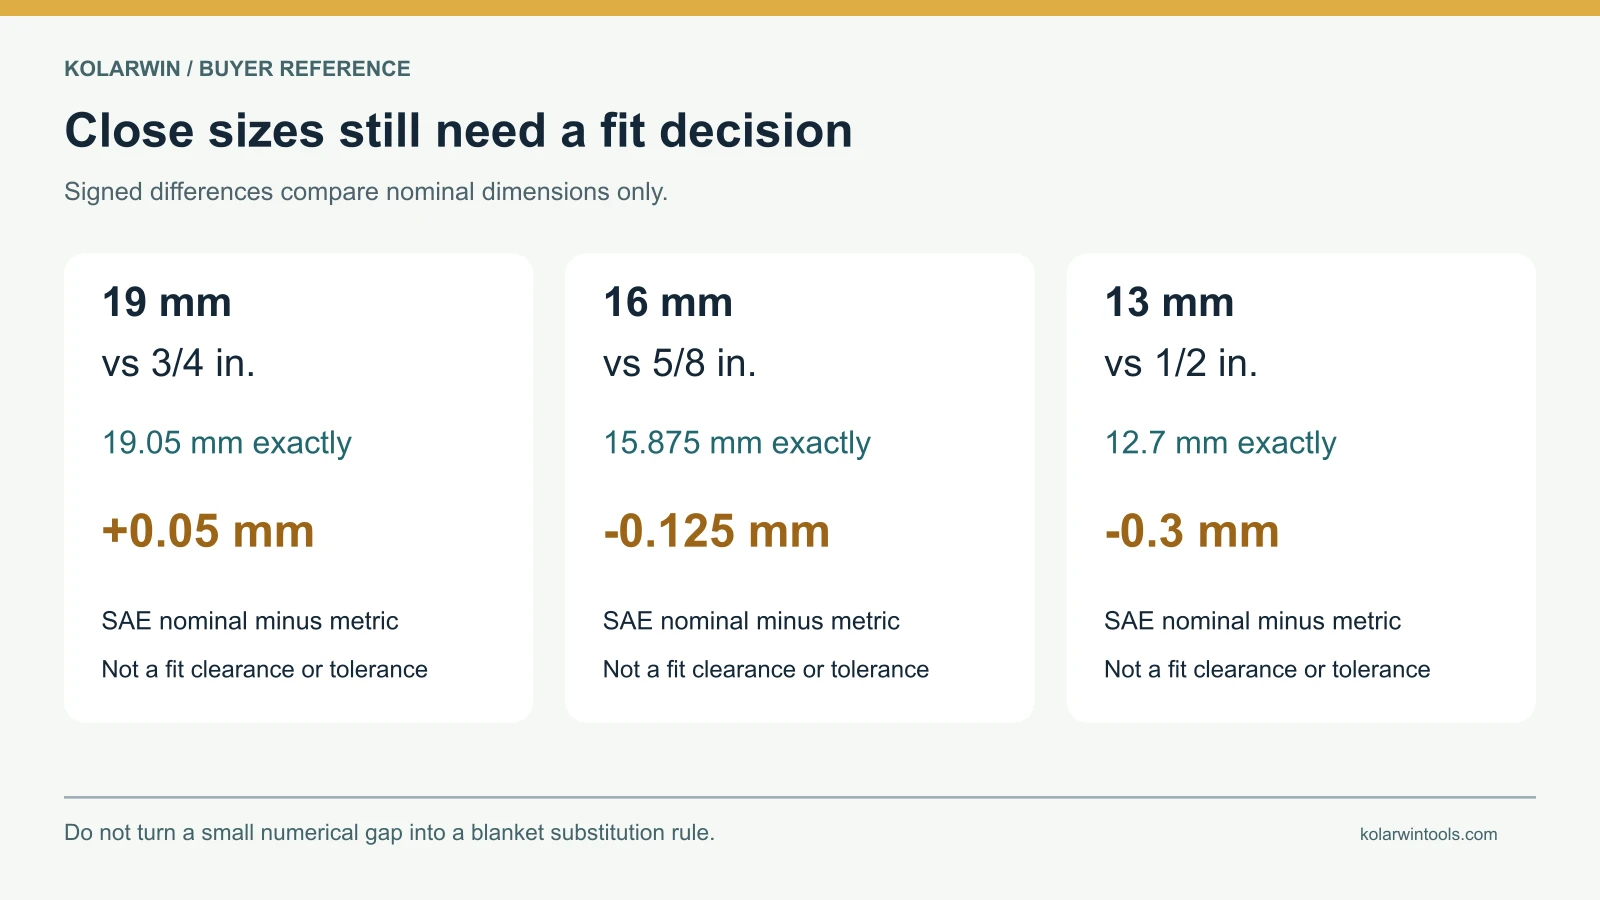1600x900 pixels.
Task: Click 'SAE nominal minus metric' in 13 mm card
Action: point(1252,621)
